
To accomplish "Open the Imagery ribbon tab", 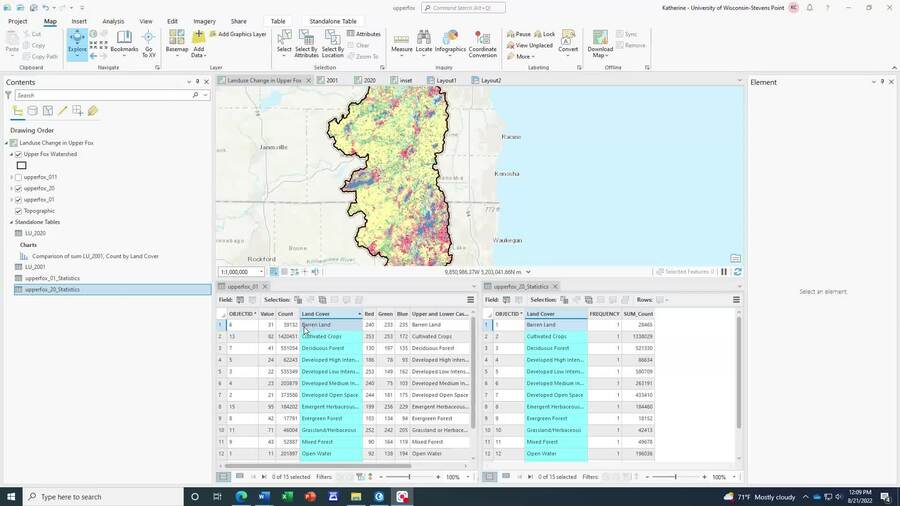I will (x=204, y=21).
